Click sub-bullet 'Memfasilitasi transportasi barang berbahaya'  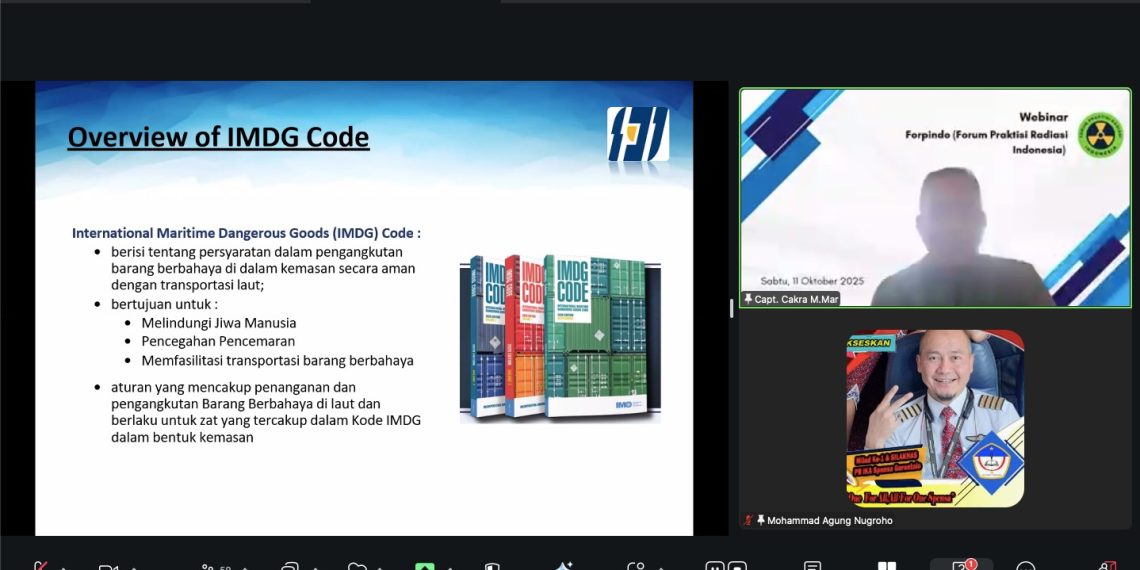coord(278,360)
